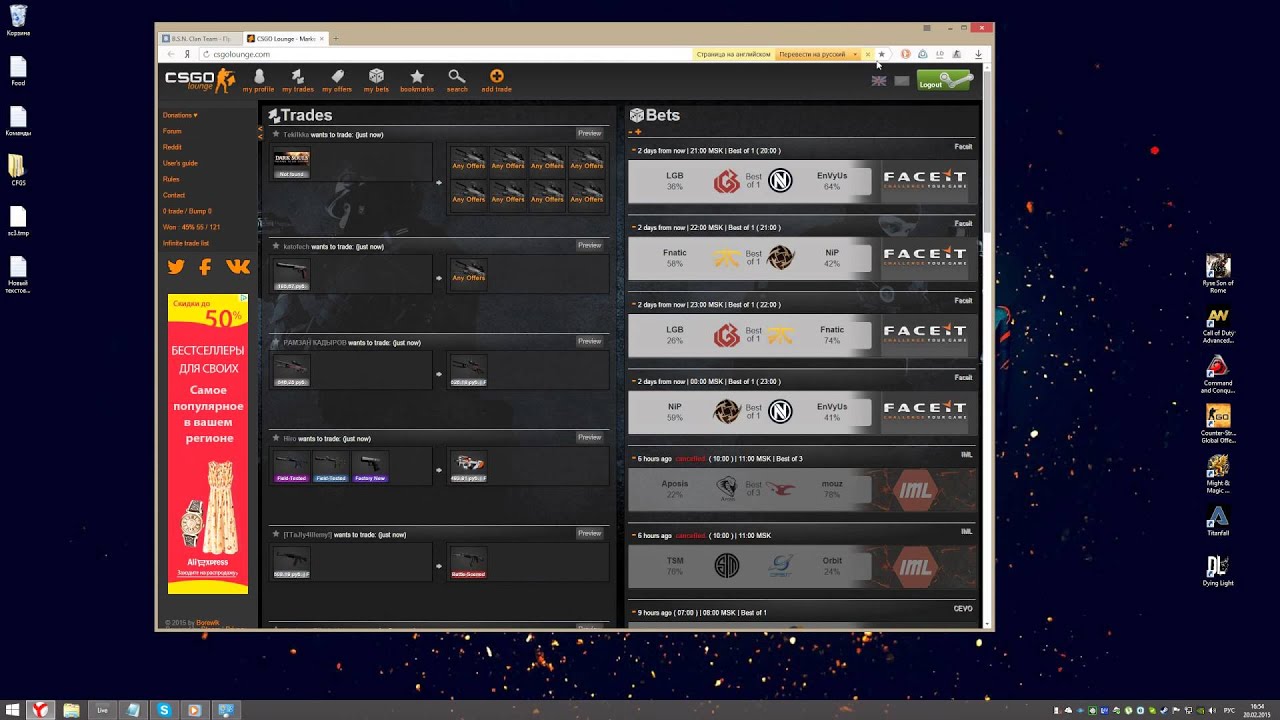Preview РАМЗАН КАДЫРОВ's trade

(590, 341)
